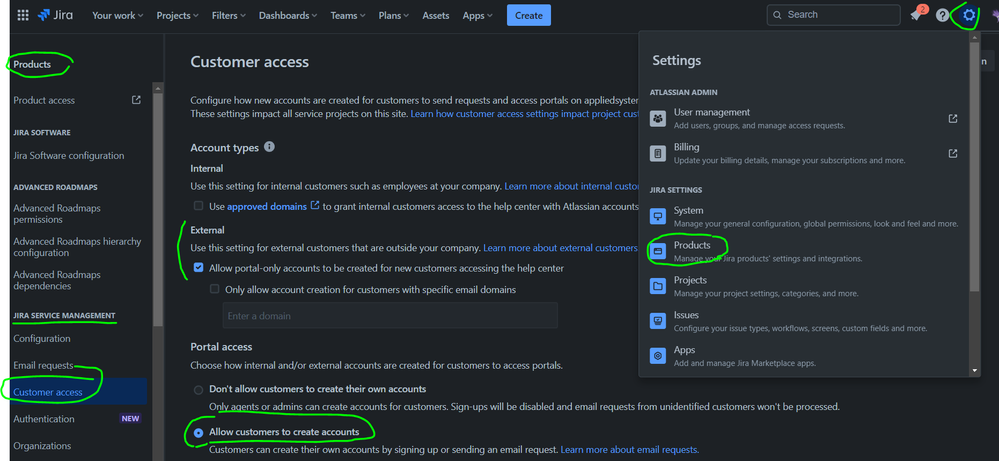
Task: Expand the Apps dropdown in top navigation
Action: point(478,15)
